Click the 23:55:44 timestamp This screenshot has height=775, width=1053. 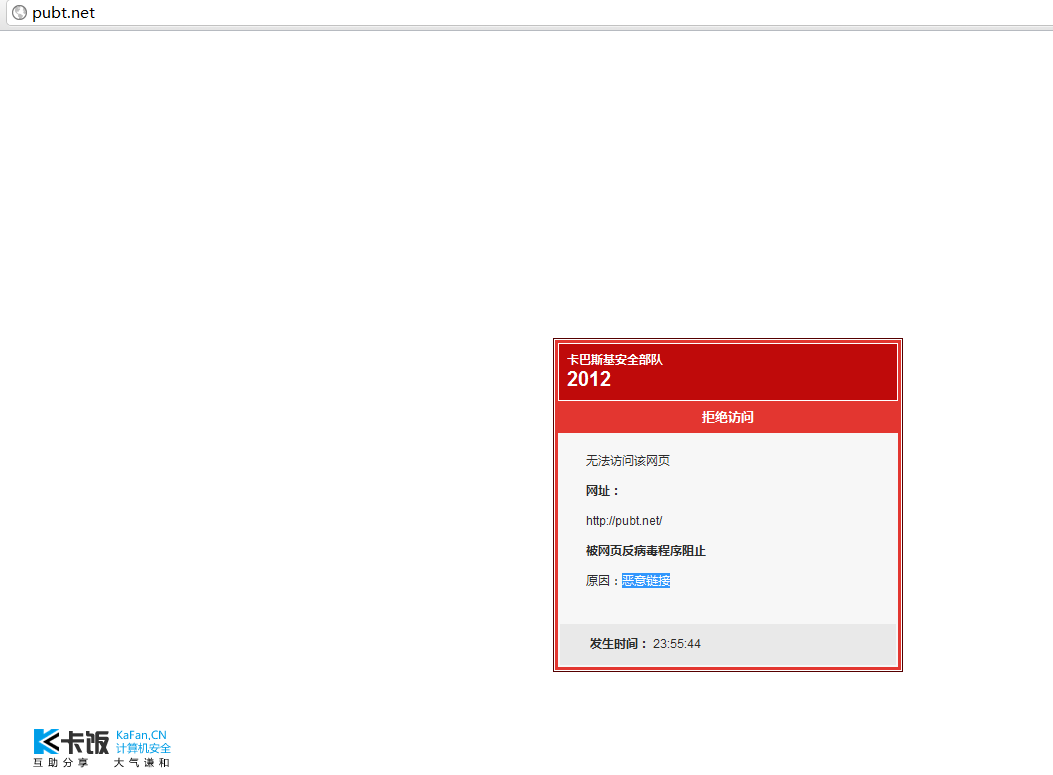pos(677,644)
